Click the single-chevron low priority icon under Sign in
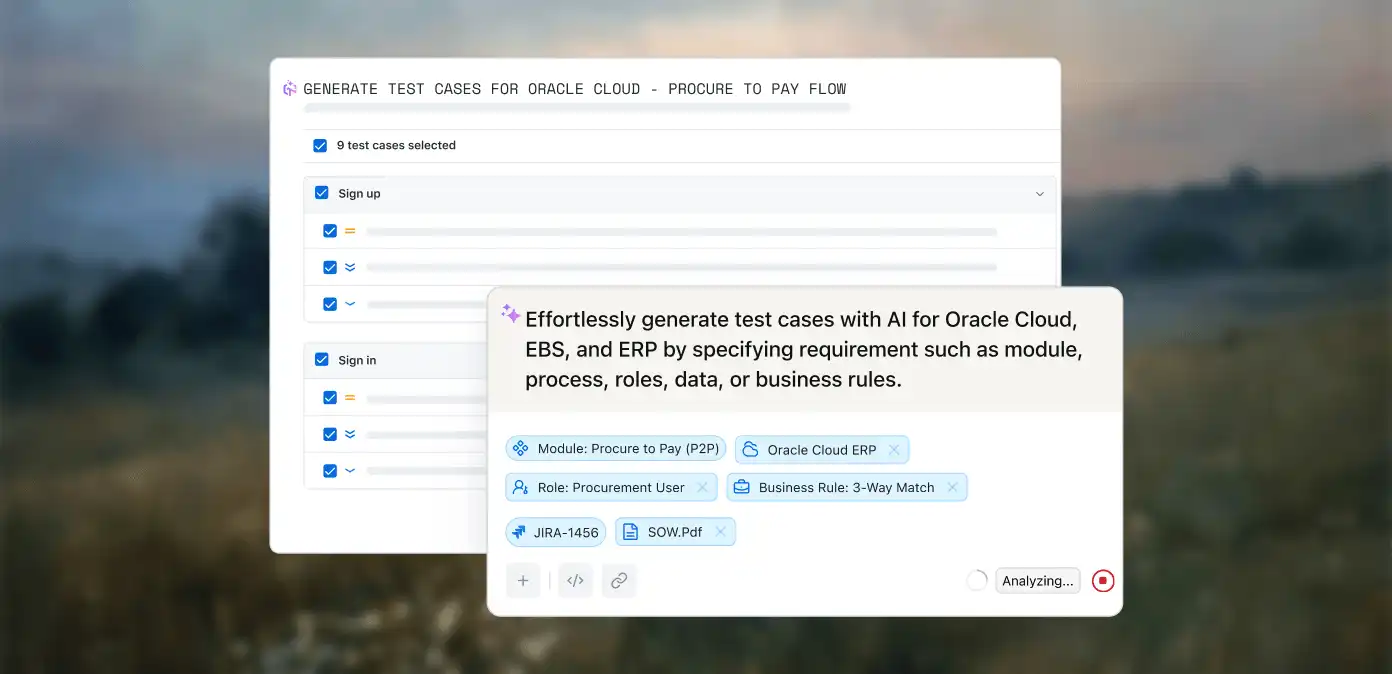Image resolution: width=1392 pixels, height=674 pixels. [x=350, y=471]
